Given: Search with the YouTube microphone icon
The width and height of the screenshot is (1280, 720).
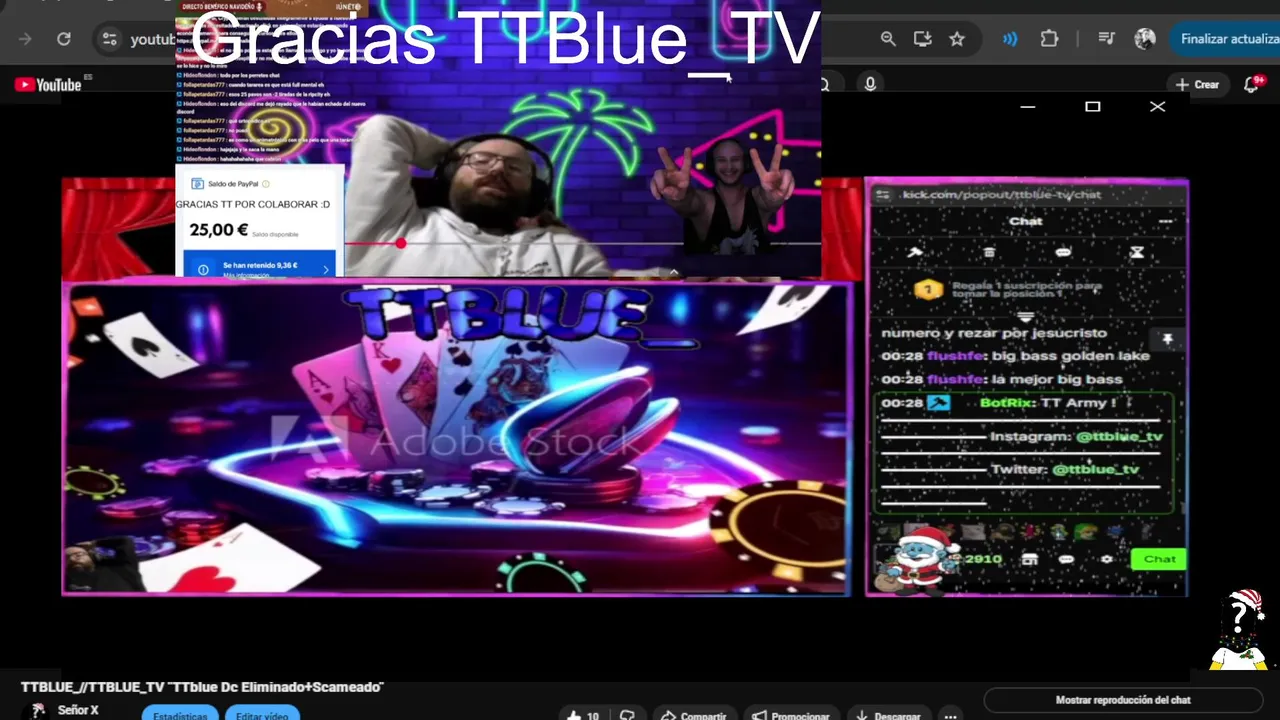Looking at the screenshot, I should [870, 85].
